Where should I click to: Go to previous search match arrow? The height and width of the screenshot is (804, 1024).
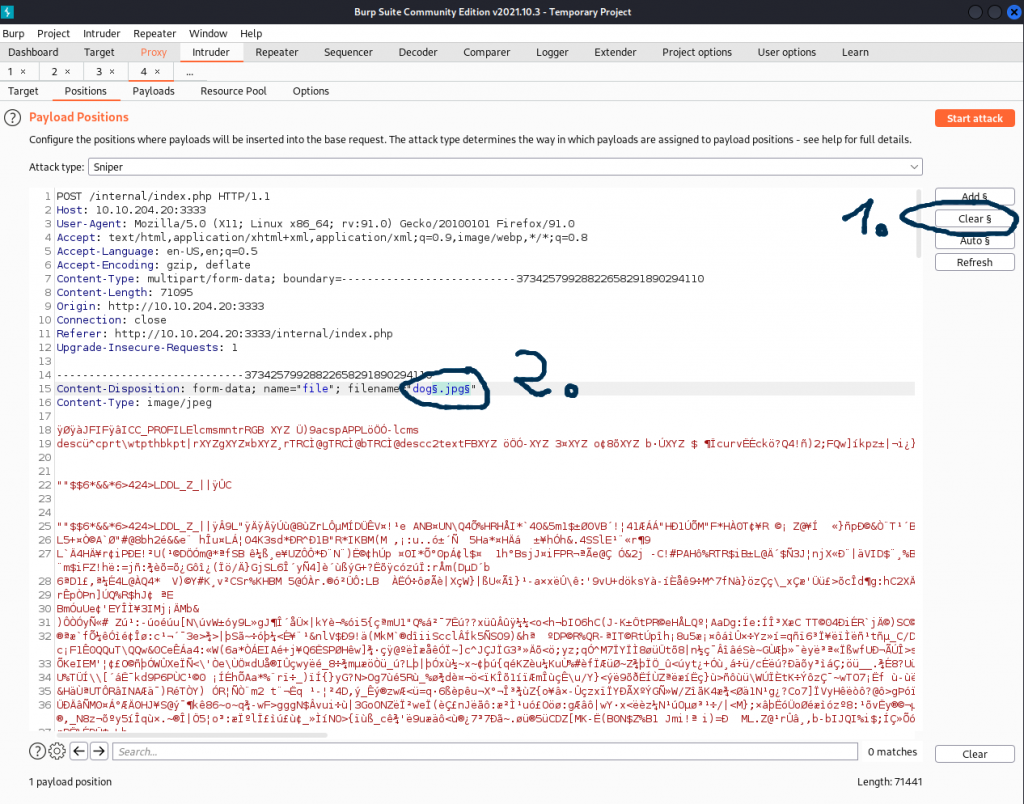(79, 751)
